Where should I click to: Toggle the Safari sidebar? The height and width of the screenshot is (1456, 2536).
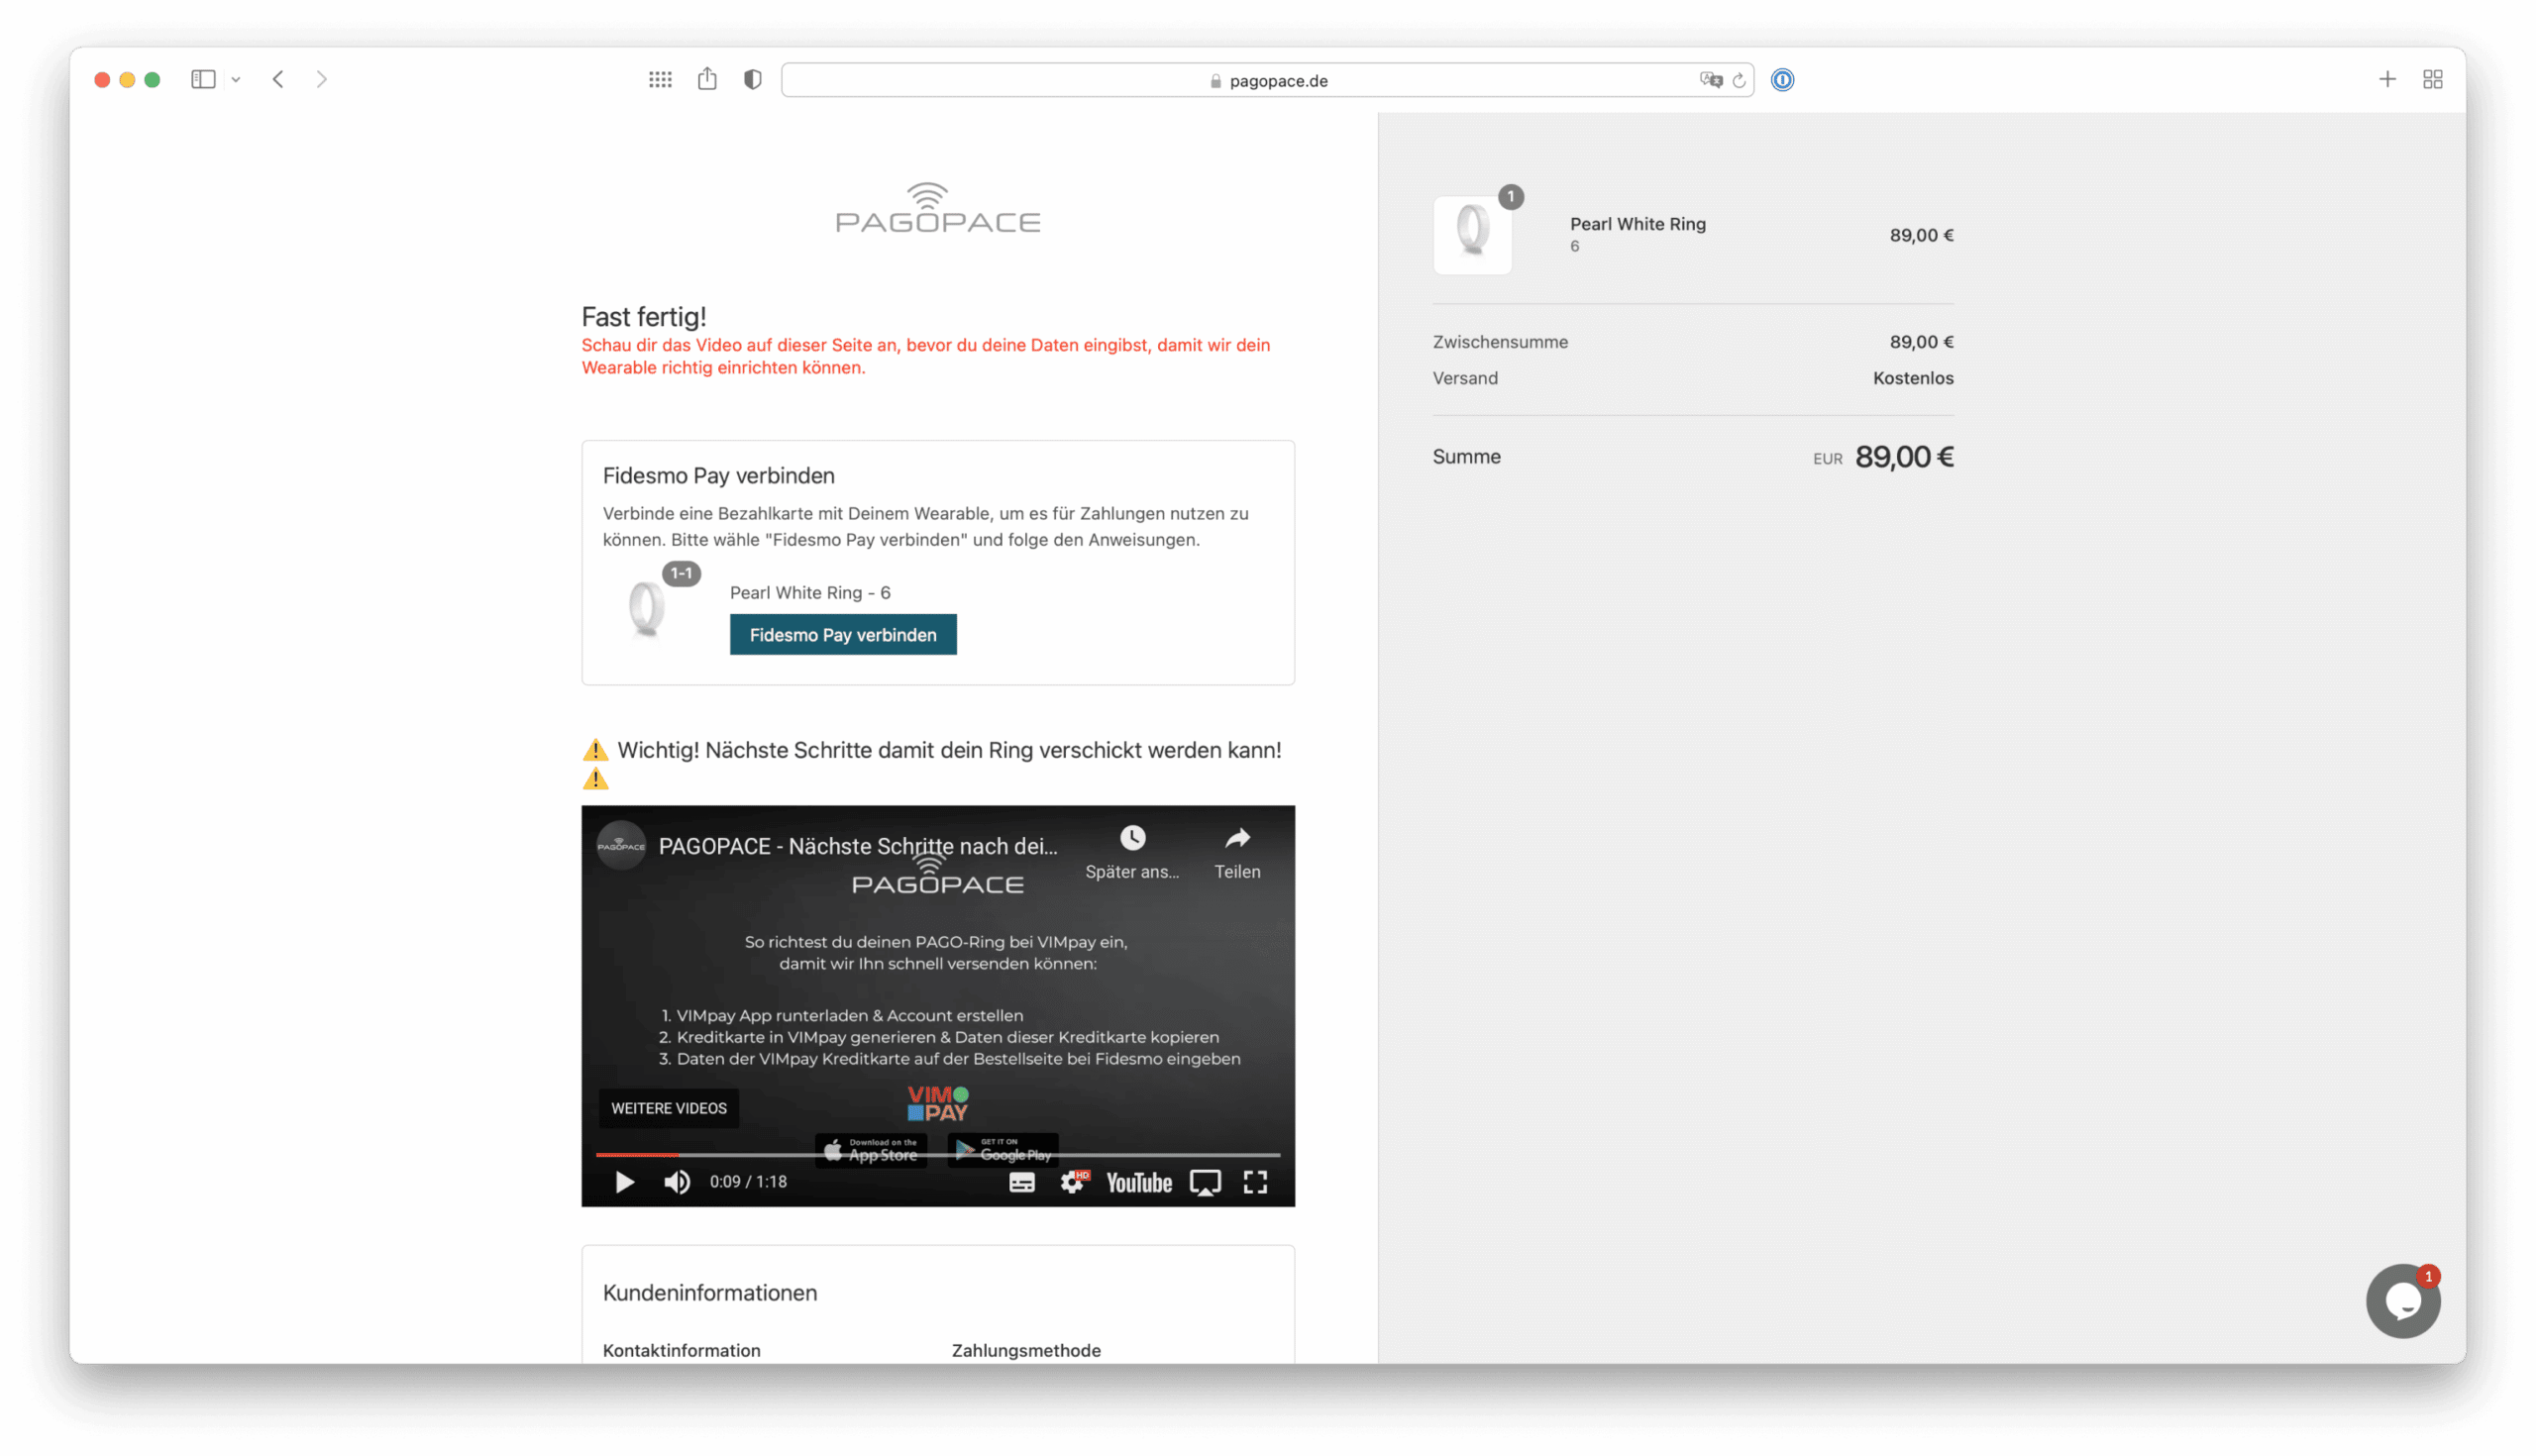203,79
